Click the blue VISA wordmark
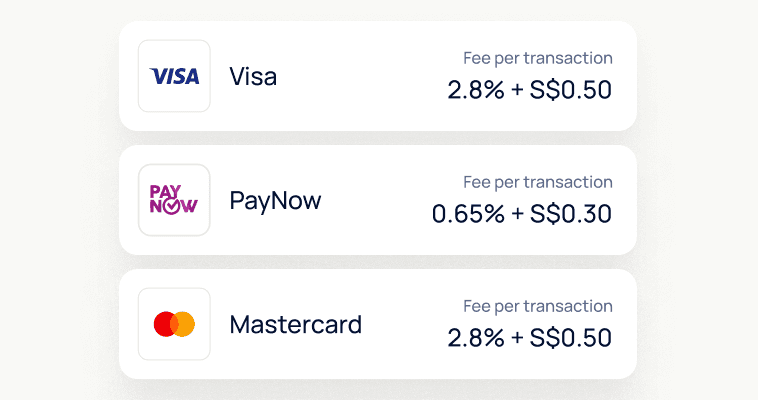This screenshot has width=758, height=400. (x=174, y=76)
